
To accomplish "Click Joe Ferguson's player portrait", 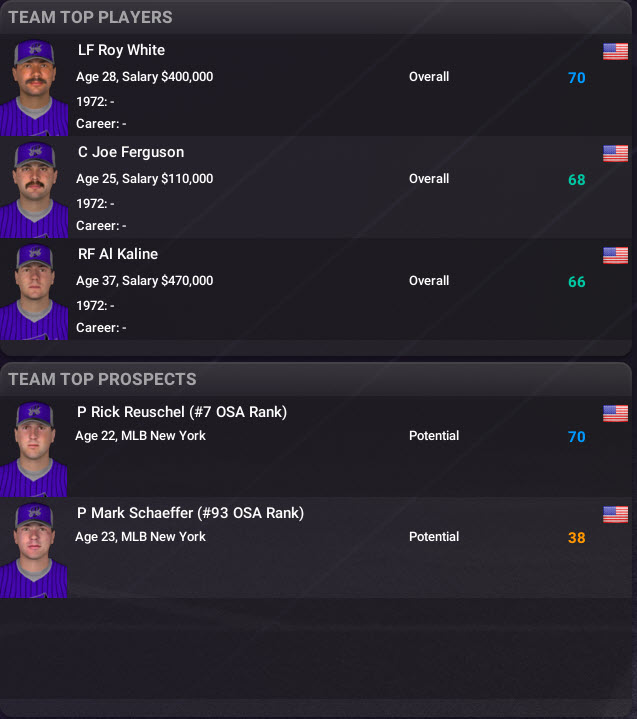I will click(x=34, y=189).
